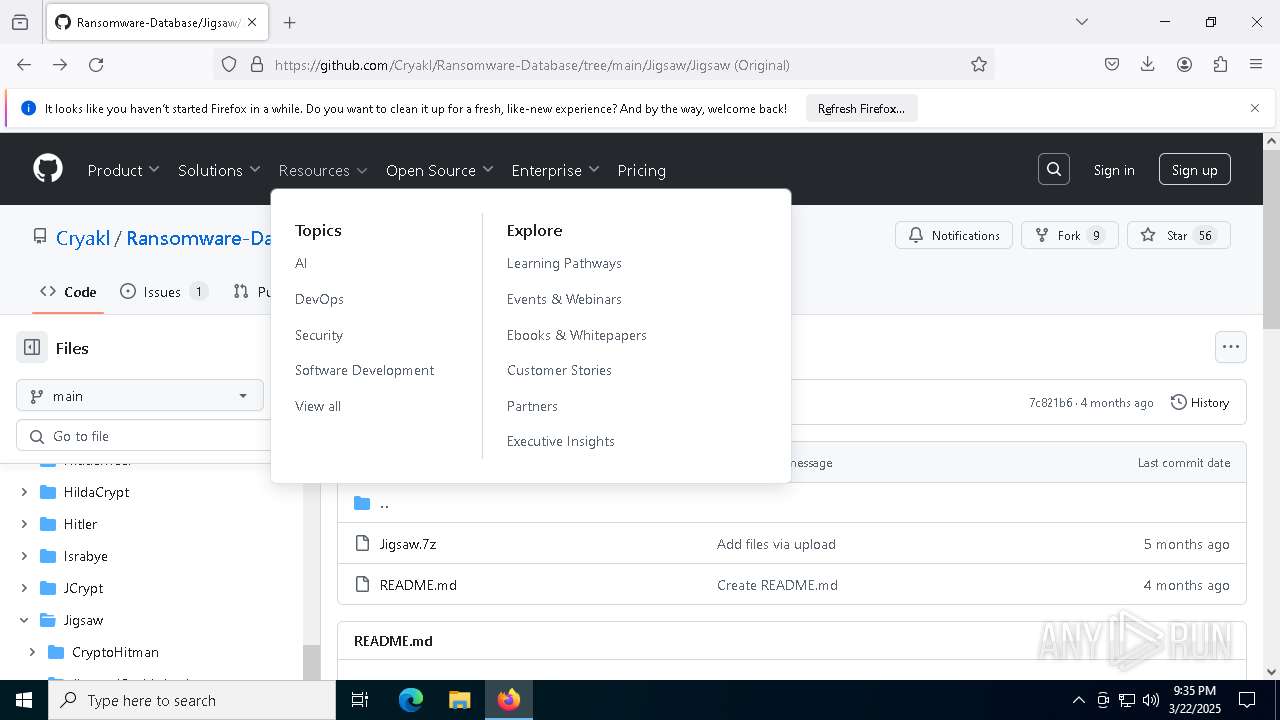Open the three-dots more options button

[x=1231, y=347]
